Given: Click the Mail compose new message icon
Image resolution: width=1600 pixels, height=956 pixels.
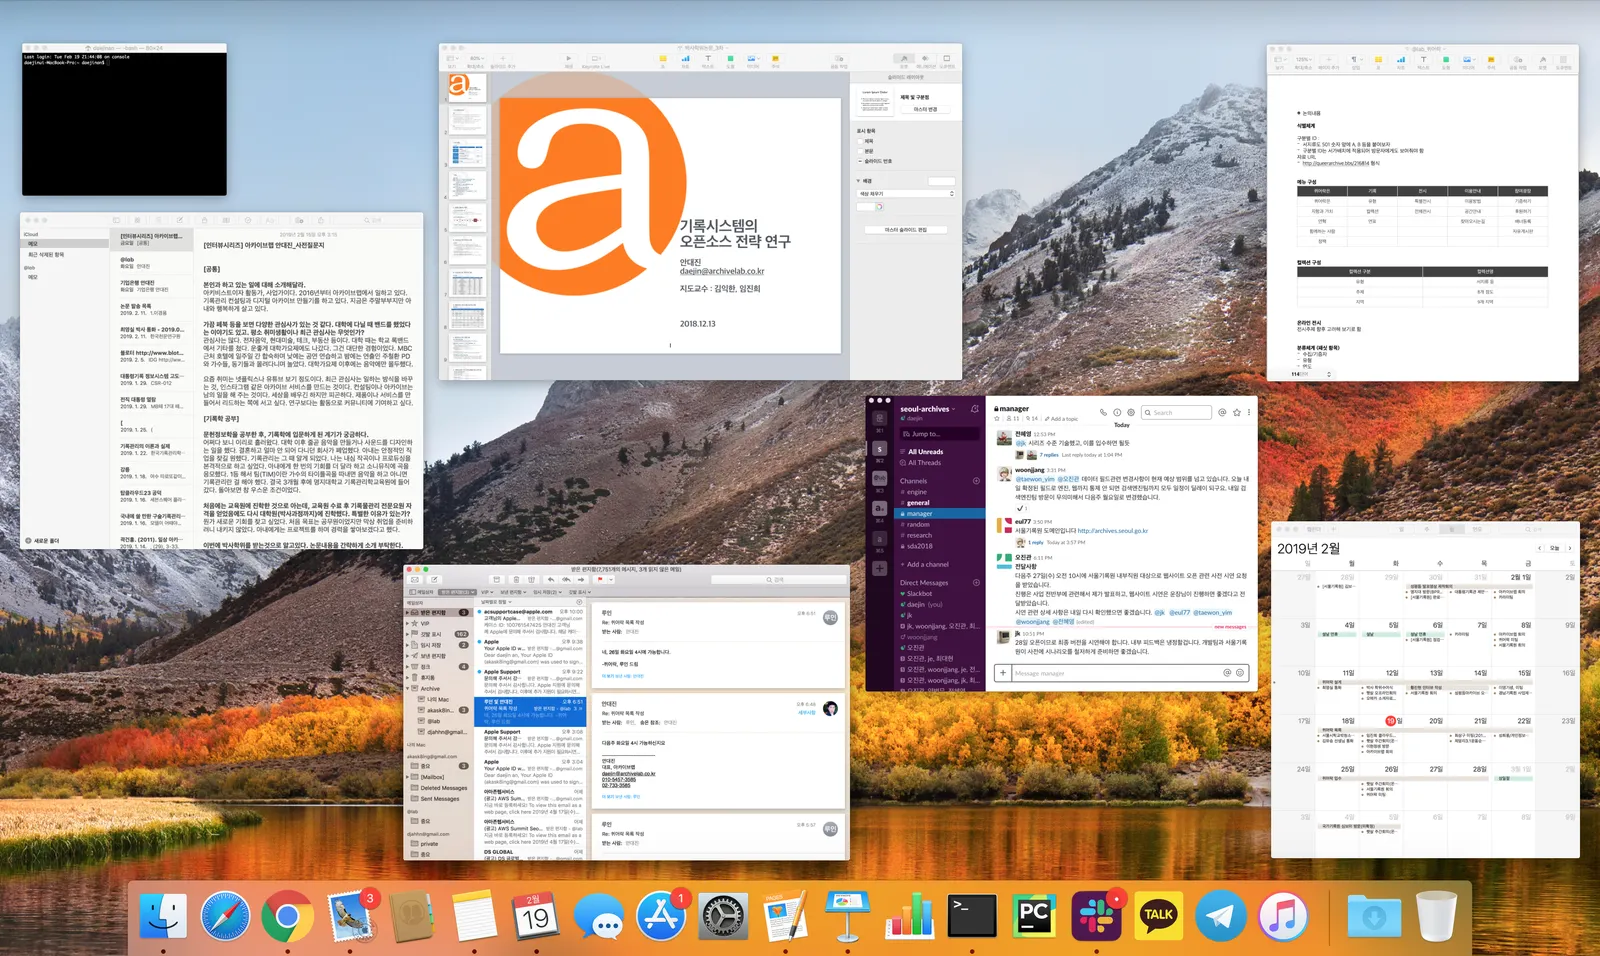Looking at the screenshot, I should click(x=434, y=580).
